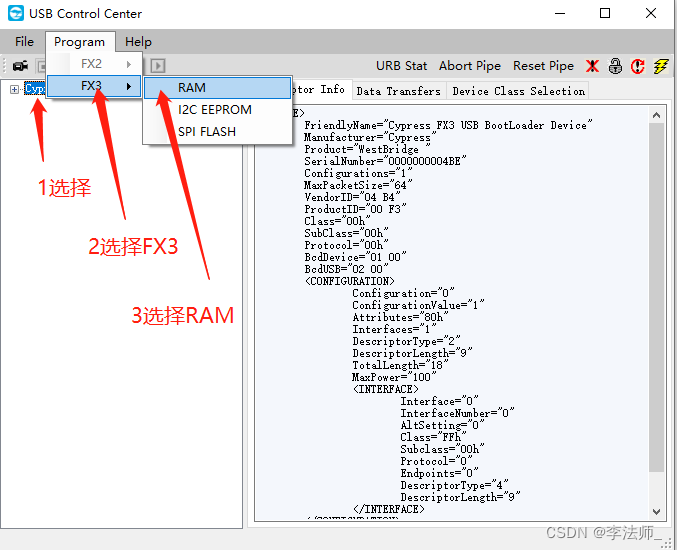Open the Help menu

click(x=138, y=42)
